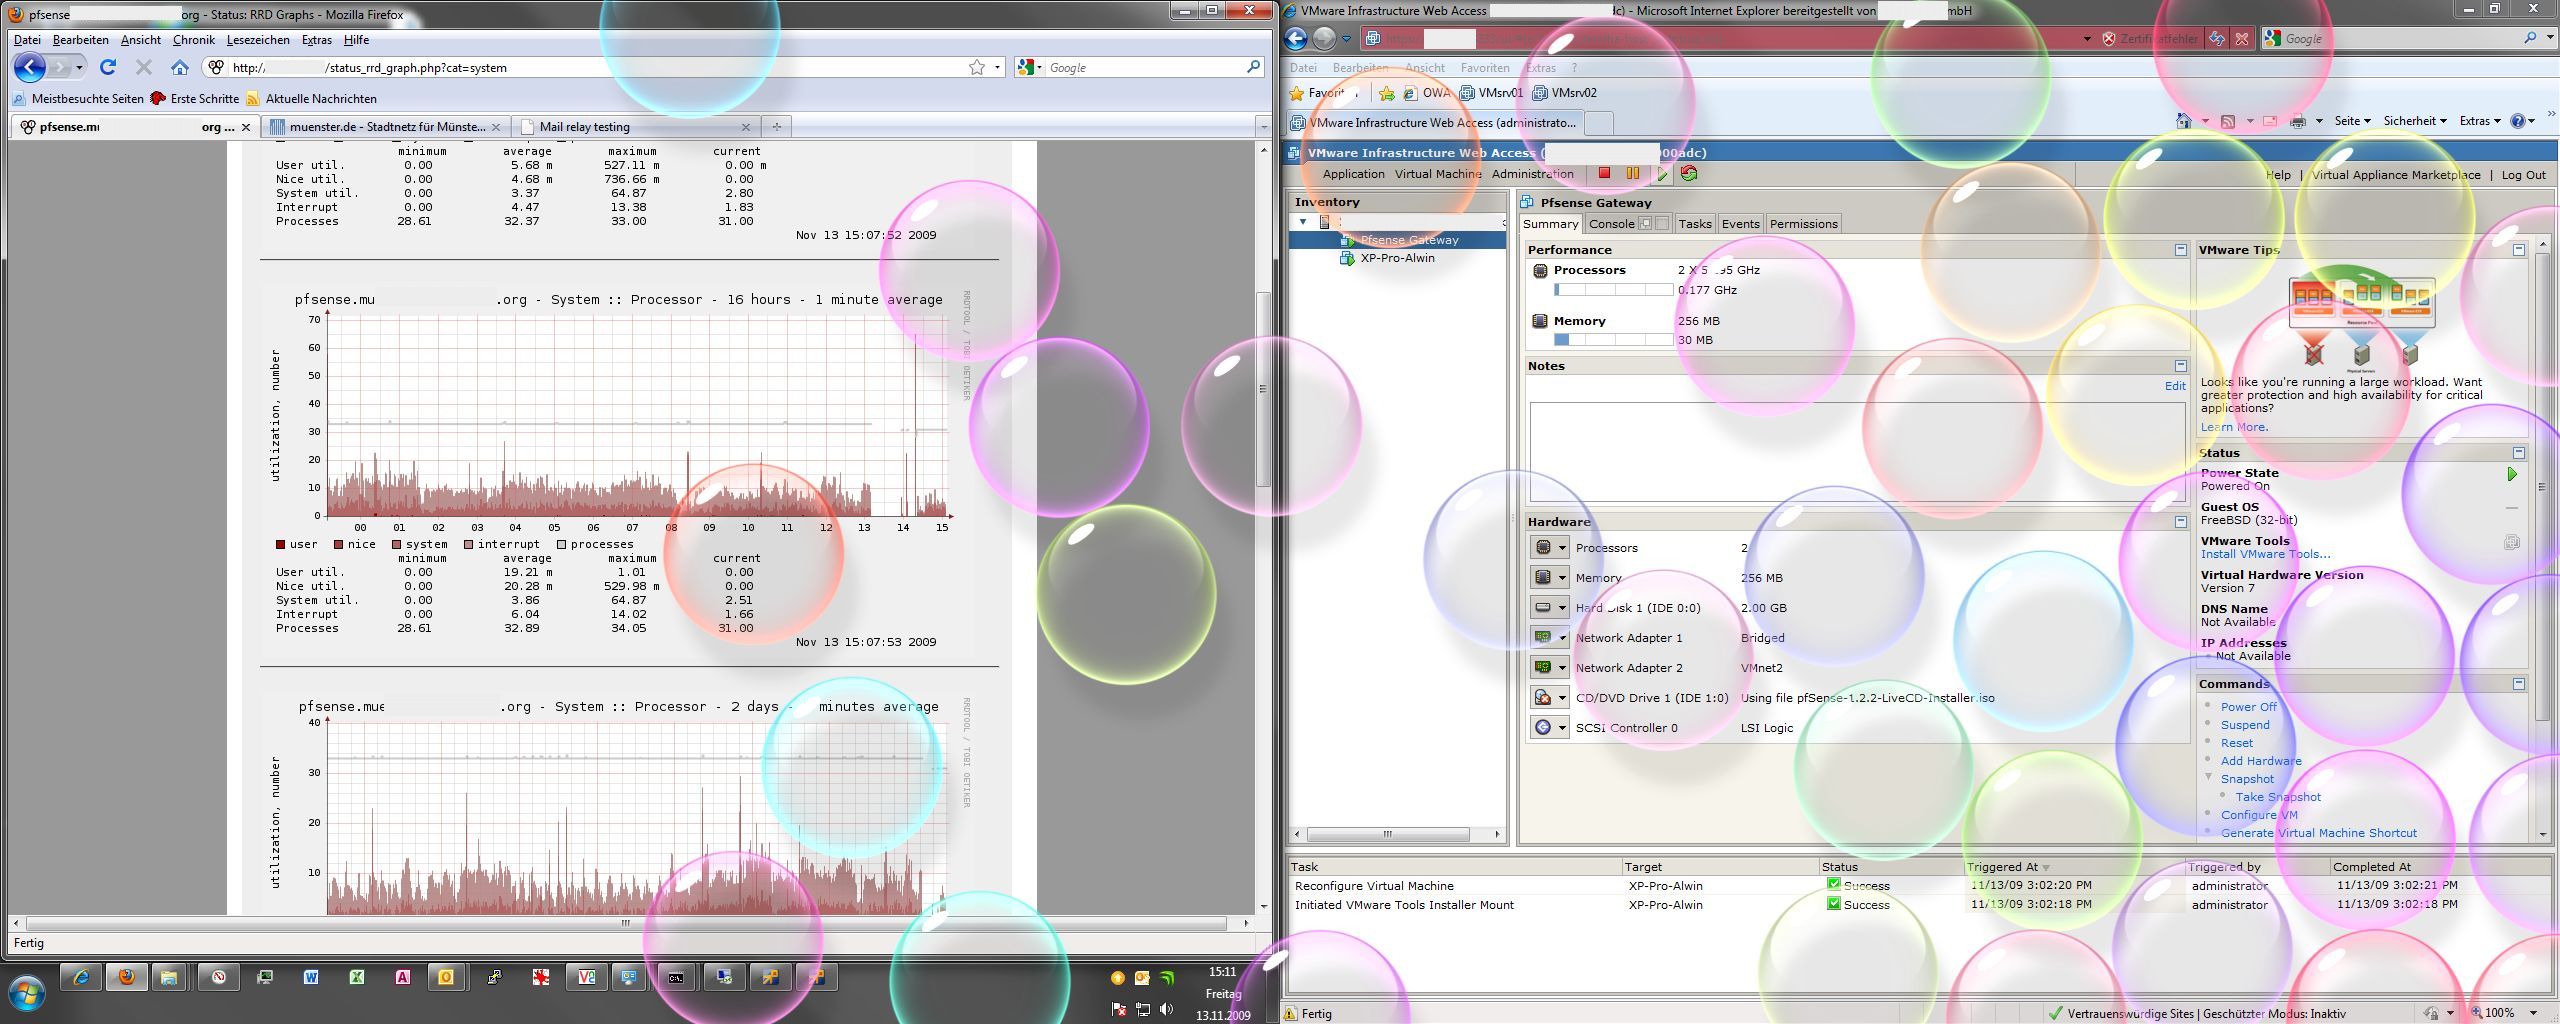Collapse the Hardware panel
This screenshot has width=2560, height=1024.
[2180, 522]
